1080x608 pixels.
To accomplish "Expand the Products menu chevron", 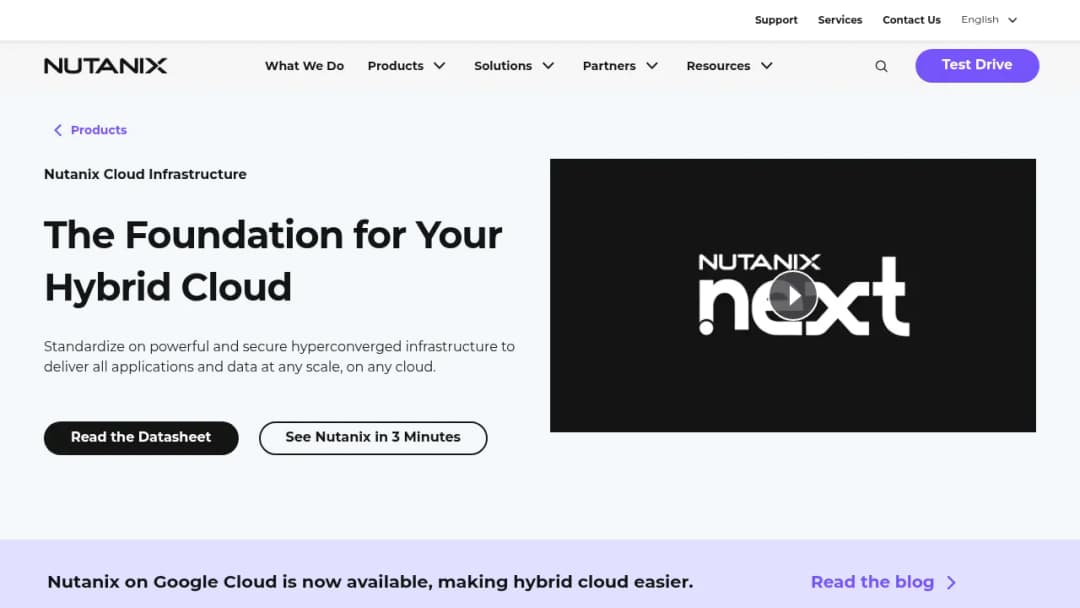I will click(439, 66).
